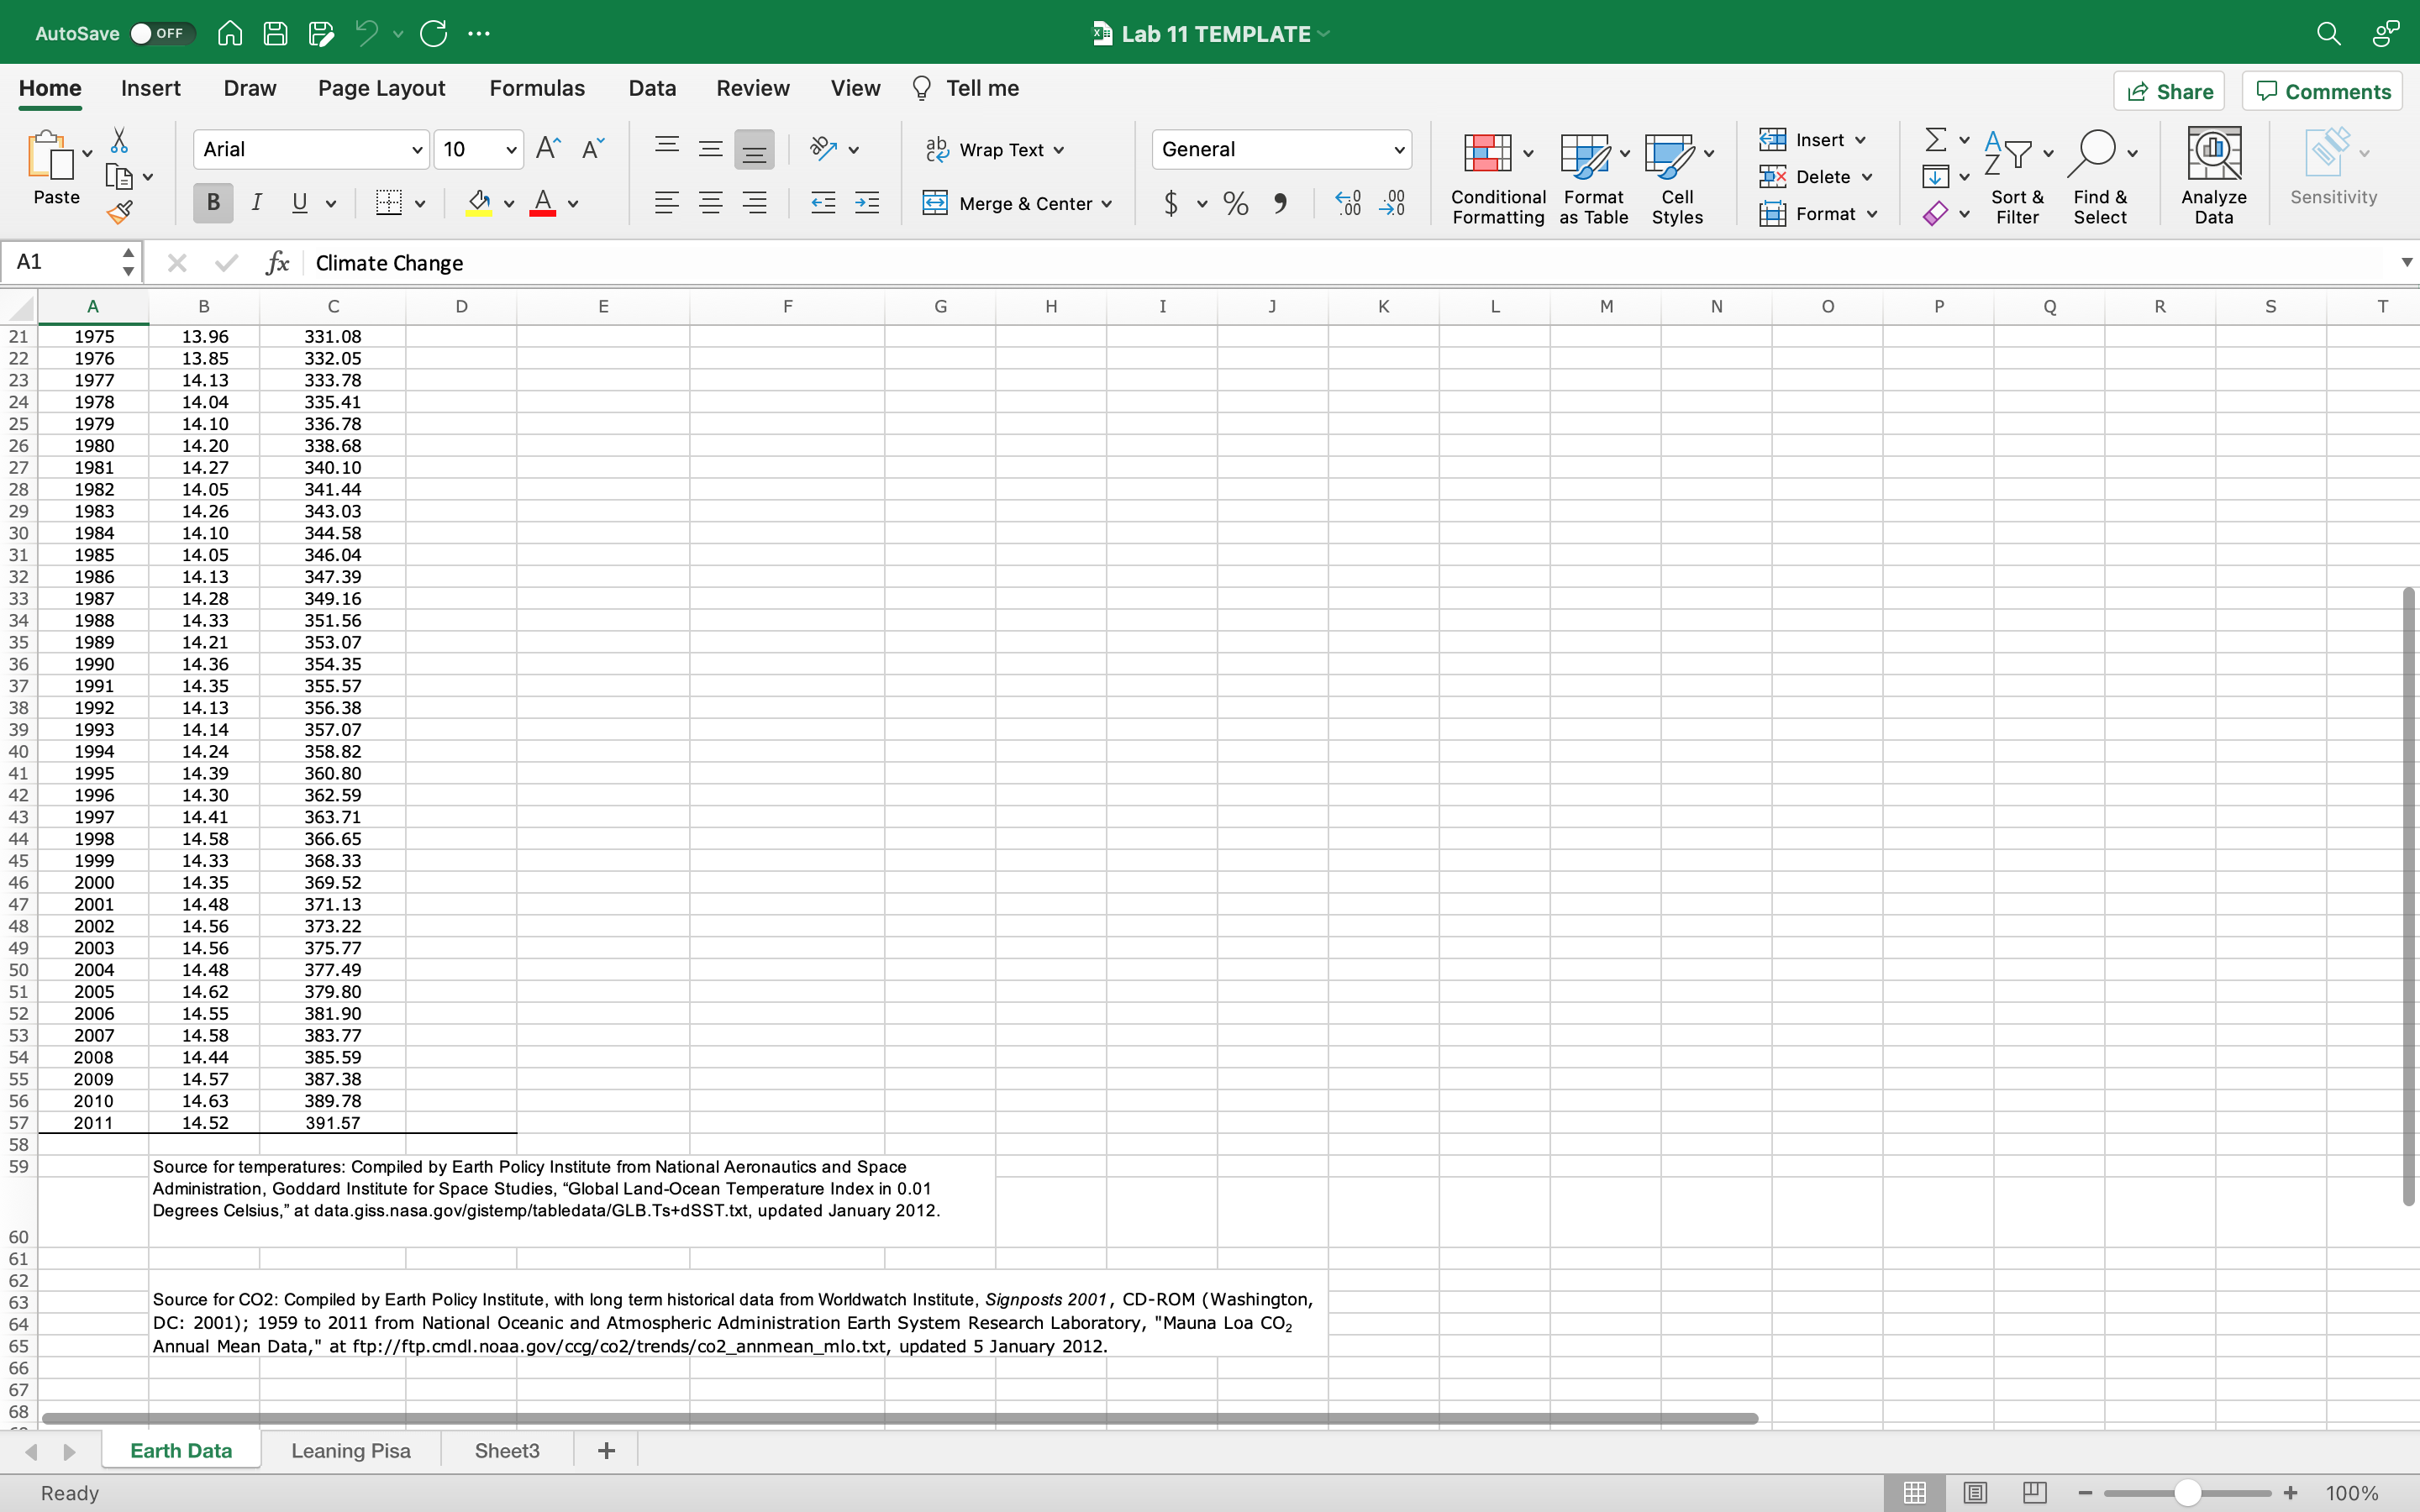Click the Share button
Viewport: 2420px width, 1512px height.
pos(2169,91)
